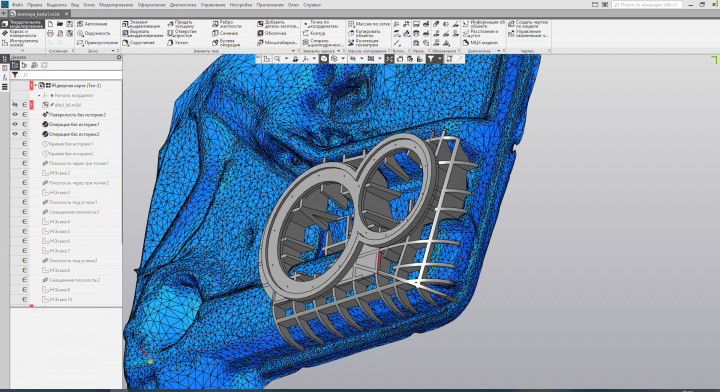Open the Диагностика menu
This screenshot has height=392, width=720.
point(183,5)
